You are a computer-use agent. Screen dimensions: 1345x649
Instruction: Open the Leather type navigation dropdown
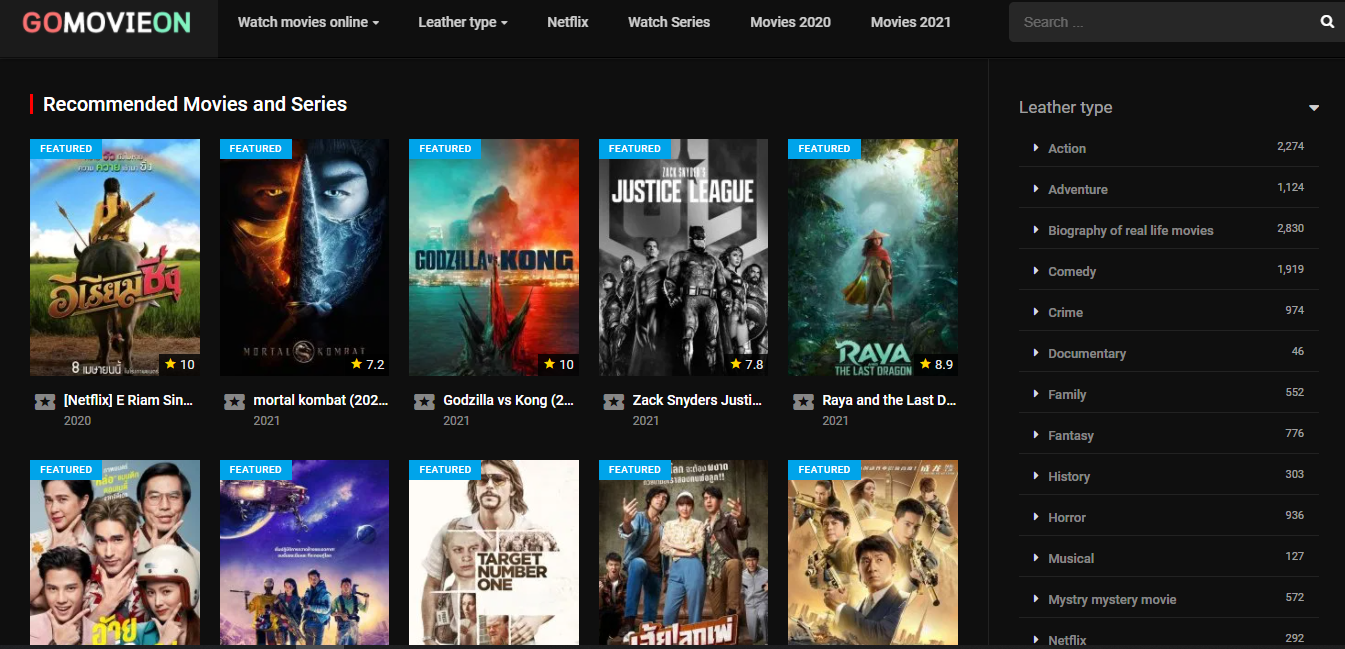click(x=462, y=22)
